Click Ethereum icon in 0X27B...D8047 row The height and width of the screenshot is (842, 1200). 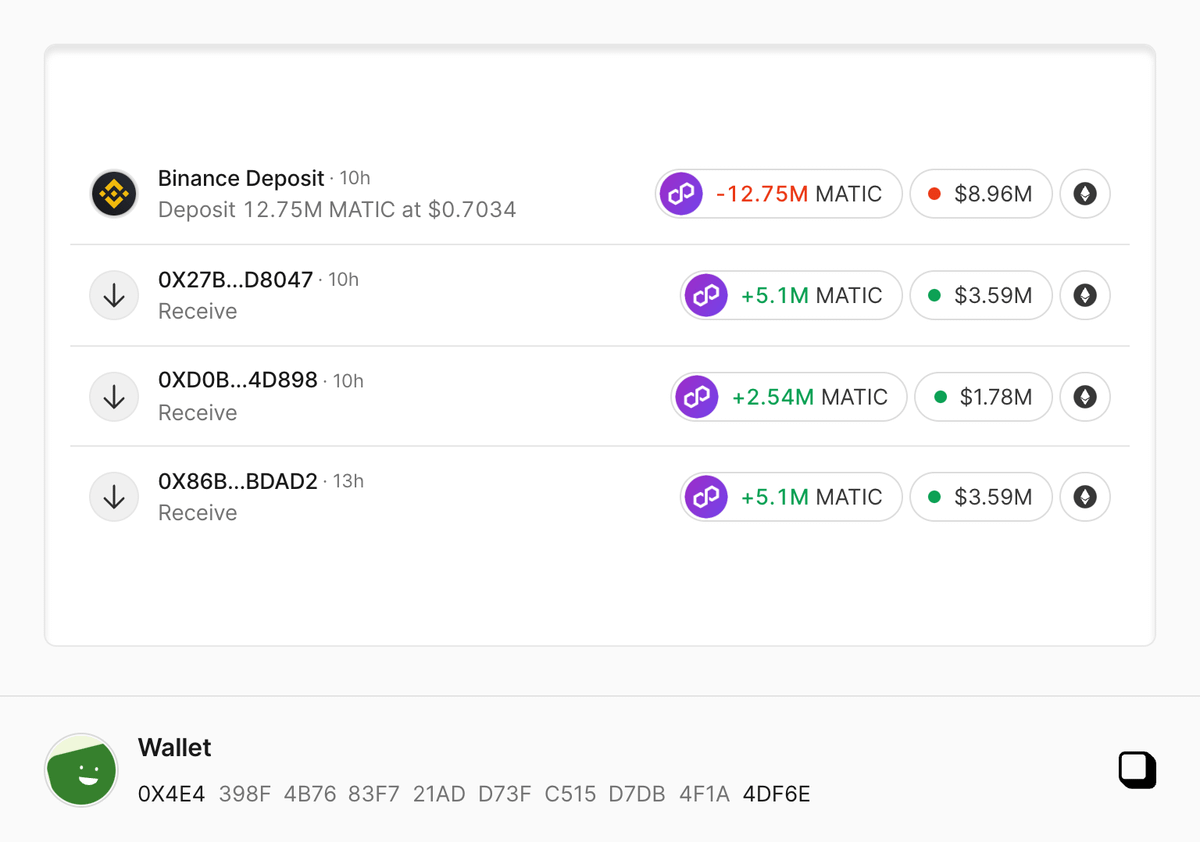[x=1085, y=295]
